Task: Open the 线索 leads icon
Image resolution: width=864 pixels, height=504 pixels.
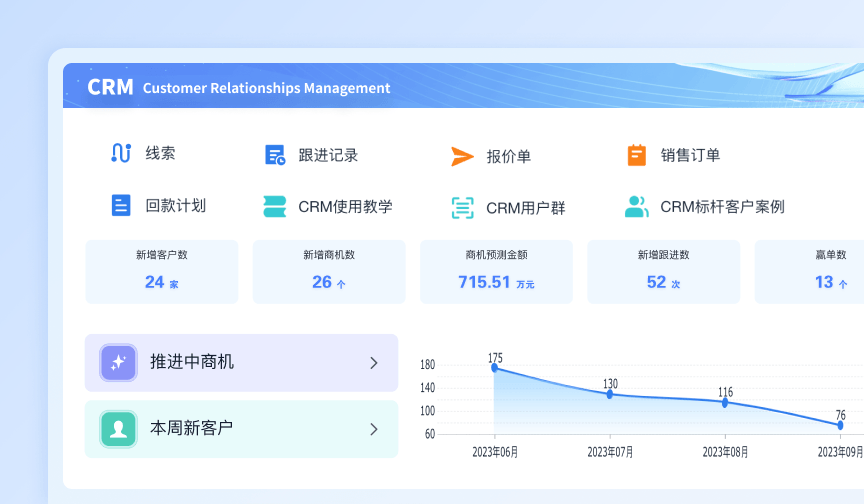Action: pos(121,153)
